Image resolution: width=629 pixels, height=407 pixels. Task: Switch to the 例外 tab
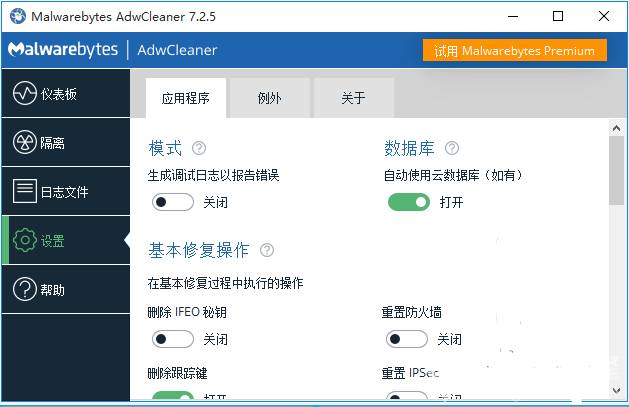click(x=270, y=98)
